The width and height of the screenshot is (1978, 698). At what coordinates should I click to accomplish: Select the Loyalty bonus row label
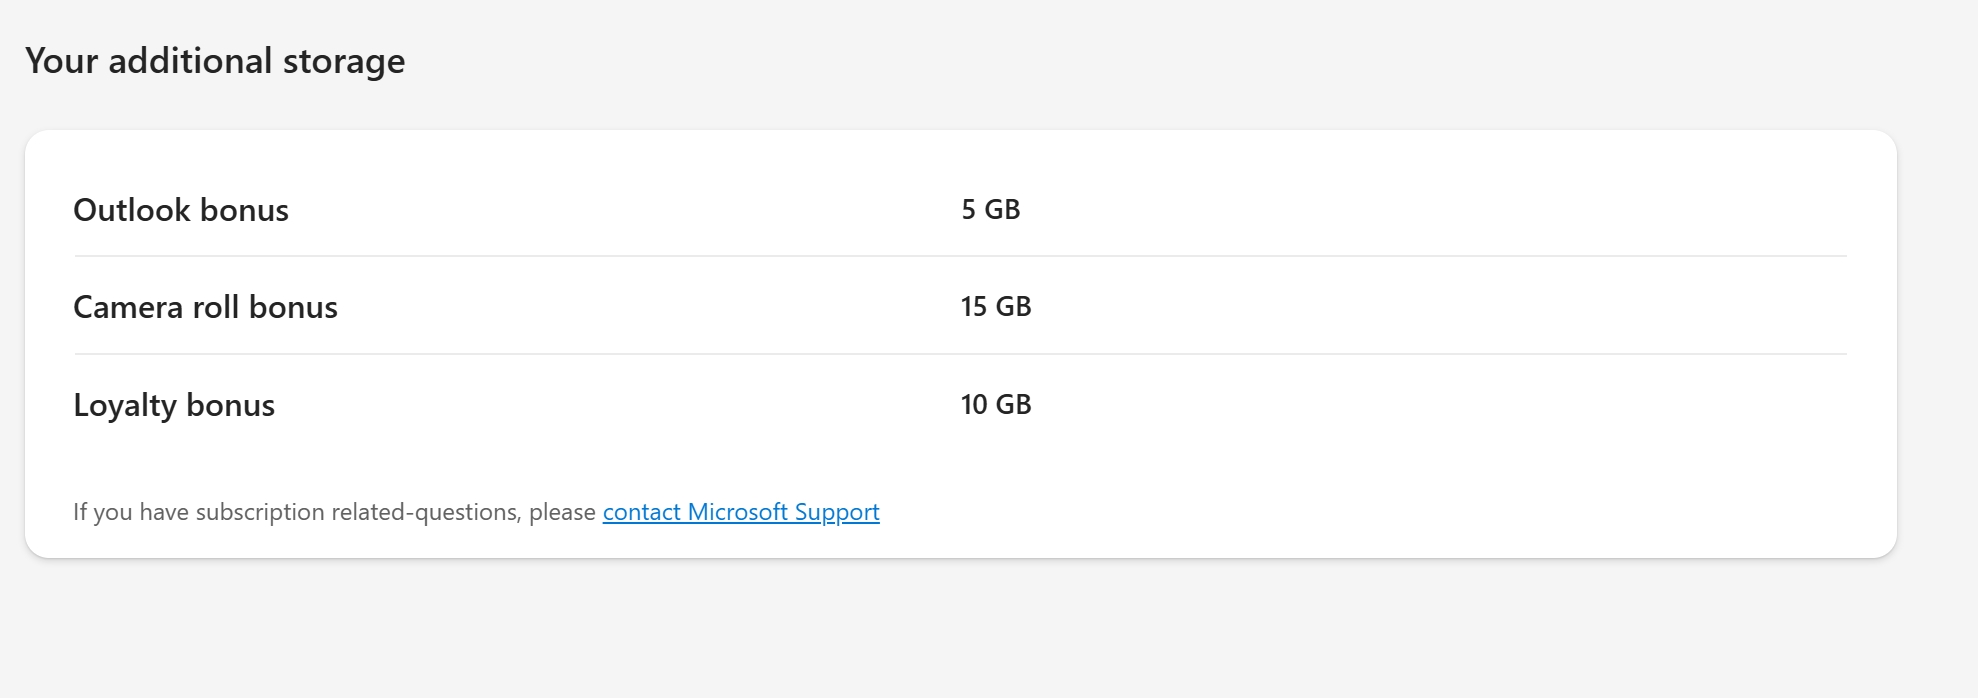coord(174,405)
